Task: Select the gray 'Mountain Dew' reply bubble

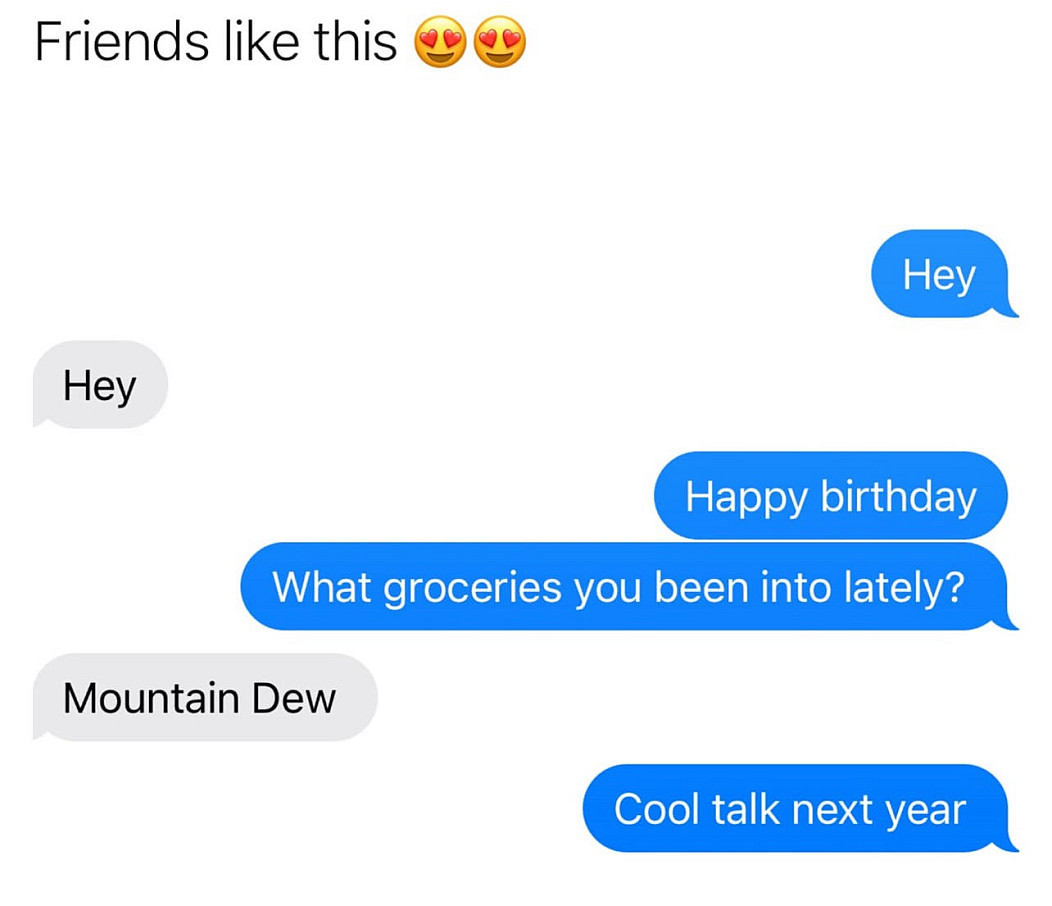Action: (x=205, y=697)
